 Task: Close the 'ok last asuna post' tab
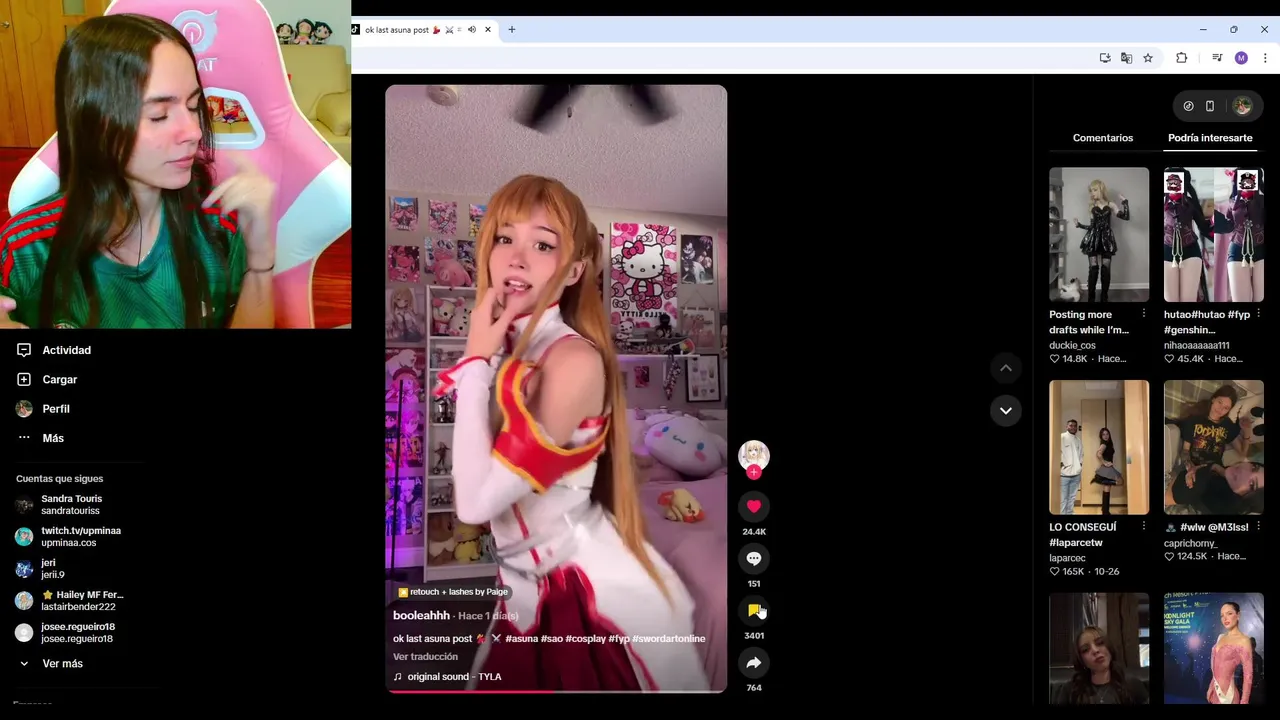pyautogui.click(x=488, y=30)
